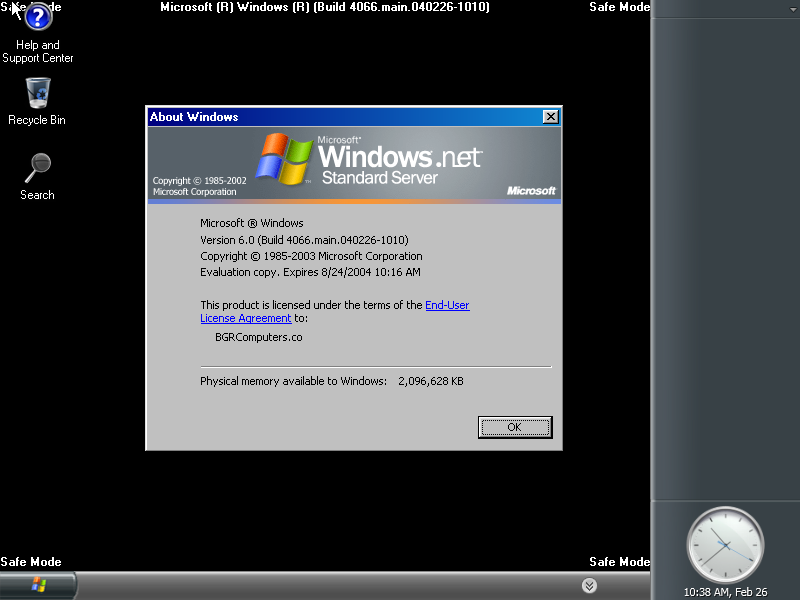Click the analog clock in the sidebar

[725, 545]
